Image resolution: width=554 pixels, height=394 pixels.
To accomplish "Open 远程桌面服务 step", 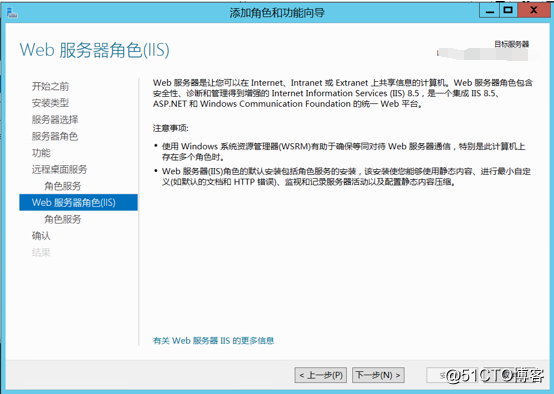I will pyautogui.click(x=59, y=169).
